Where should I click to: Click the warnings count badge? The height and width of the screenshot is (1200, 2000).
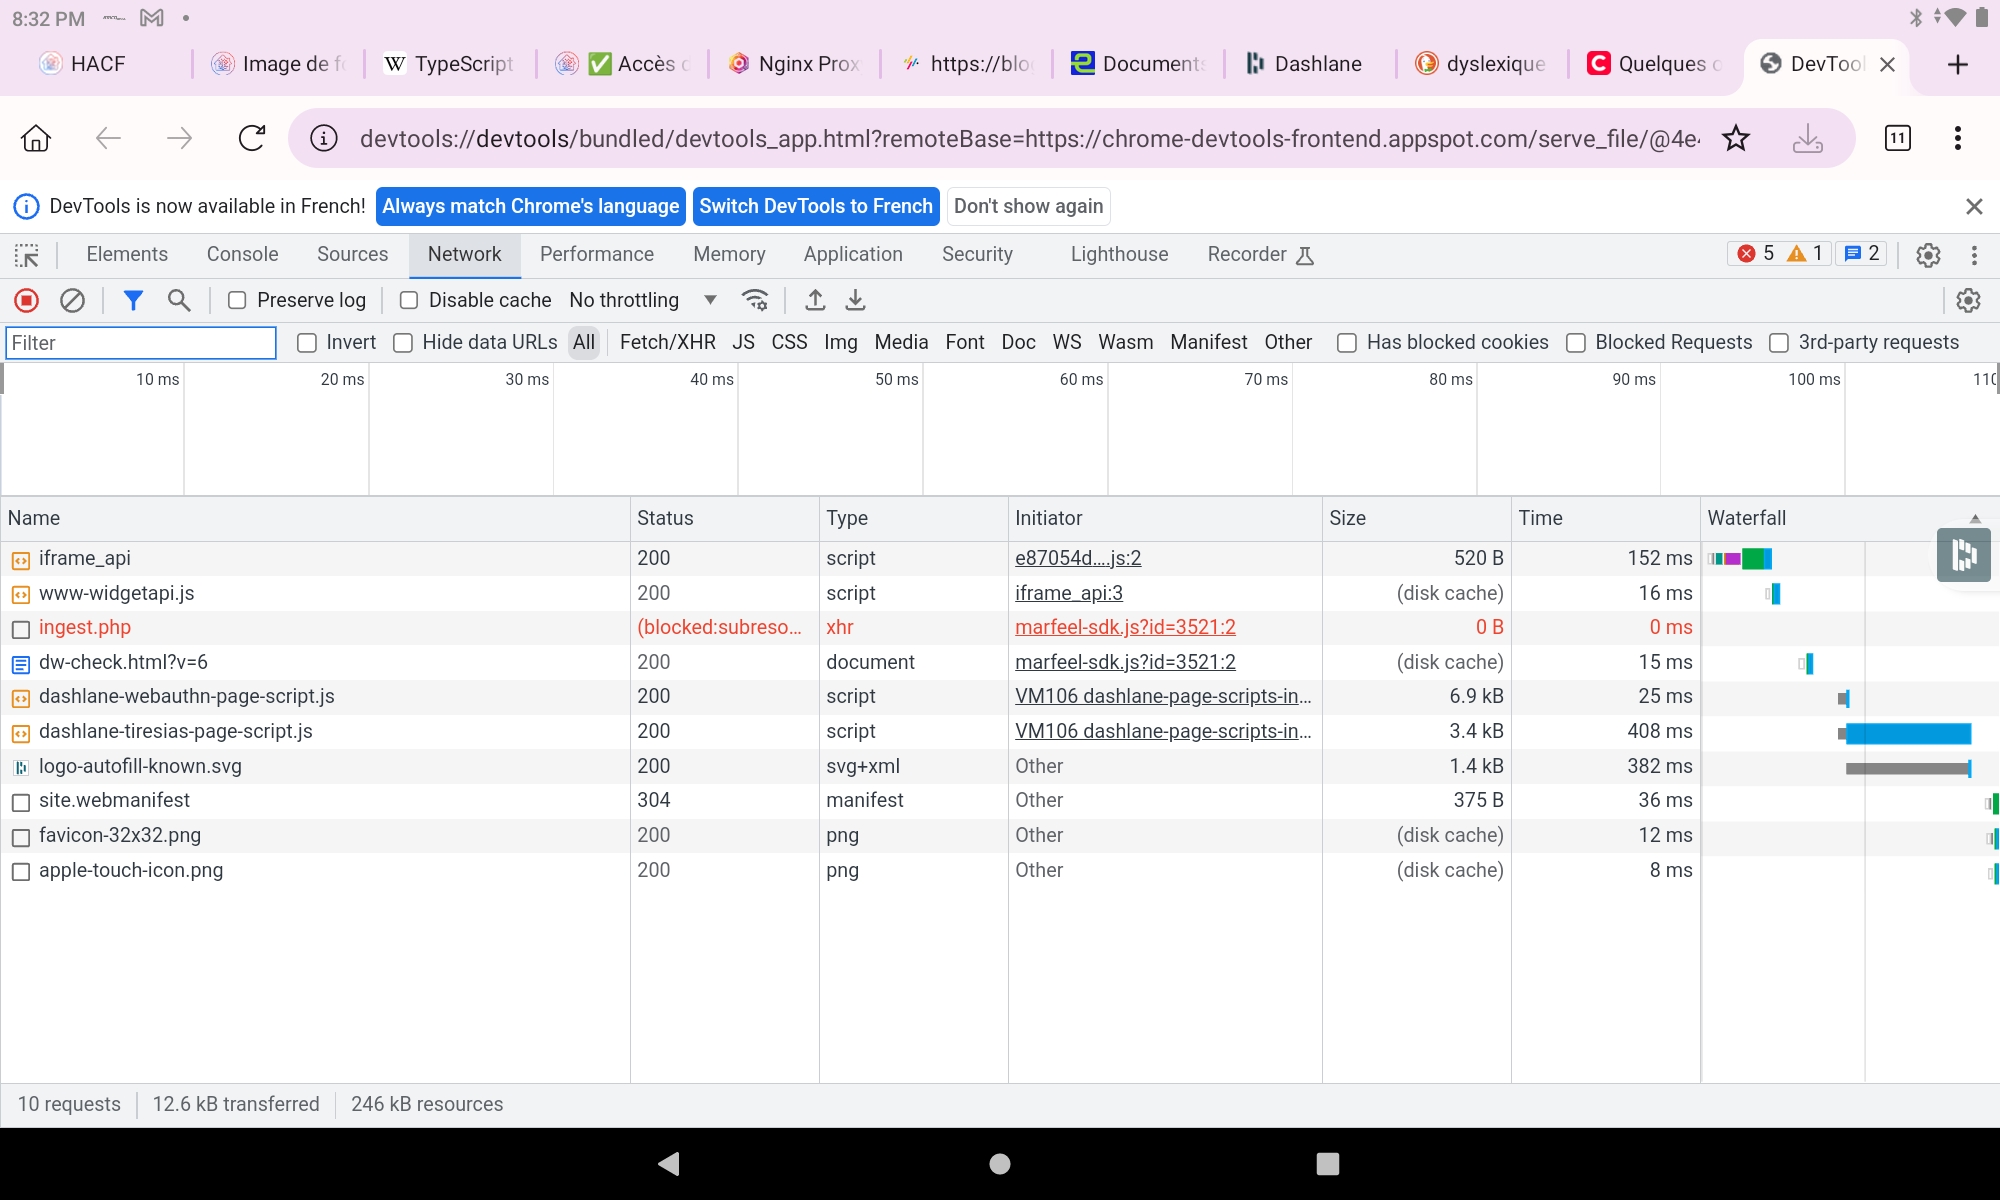[x=1806, y=254]
